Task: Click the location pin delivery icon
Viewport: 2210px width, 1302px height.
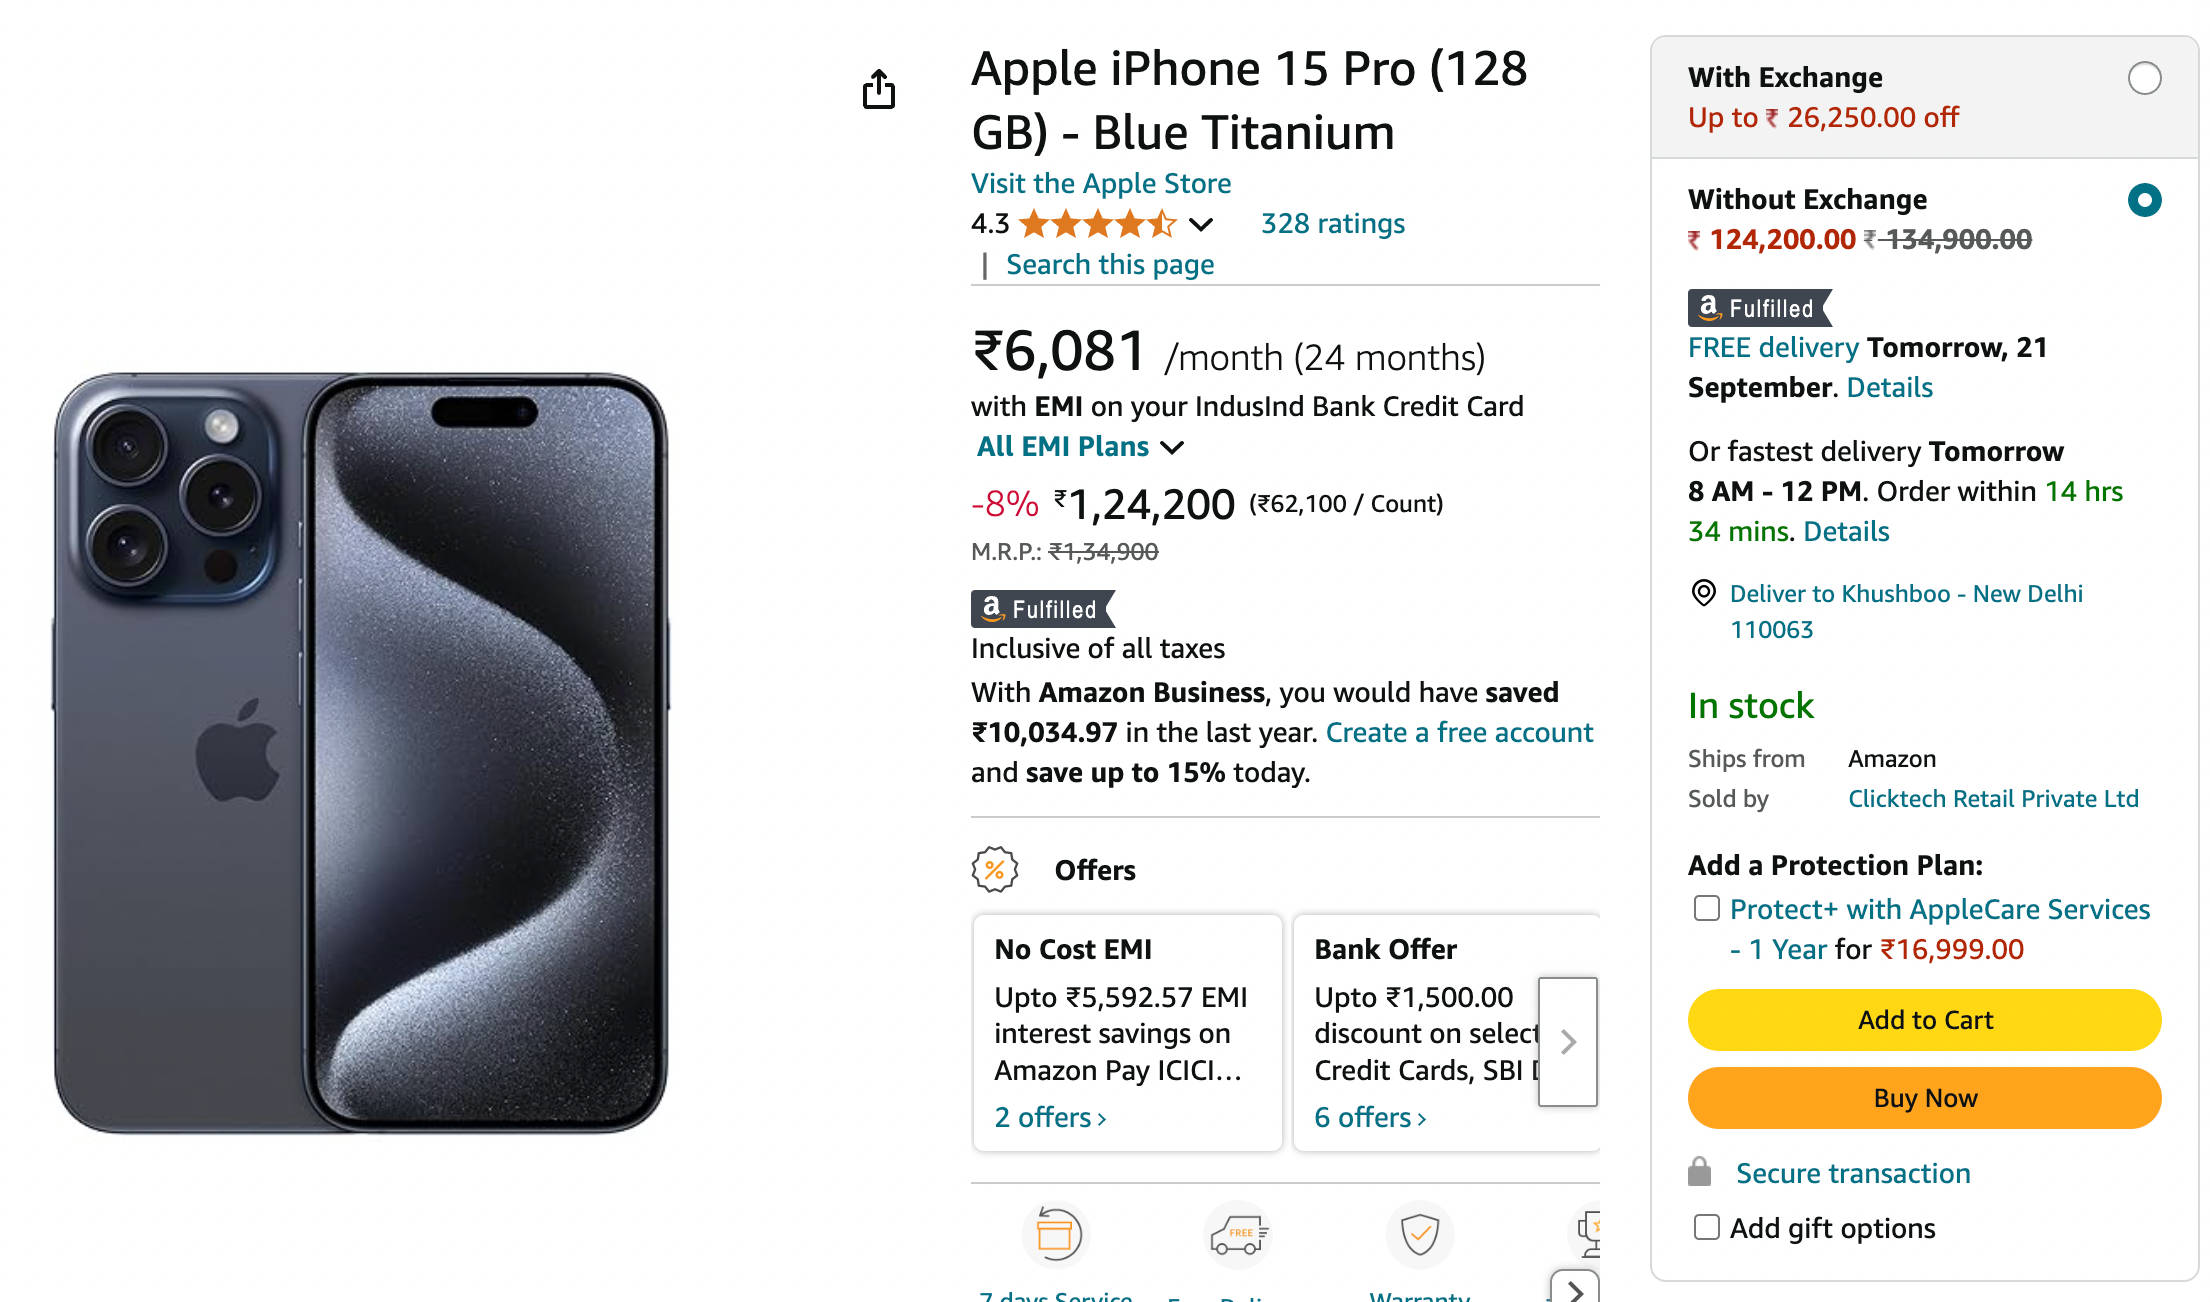Action: (1703, 593)
